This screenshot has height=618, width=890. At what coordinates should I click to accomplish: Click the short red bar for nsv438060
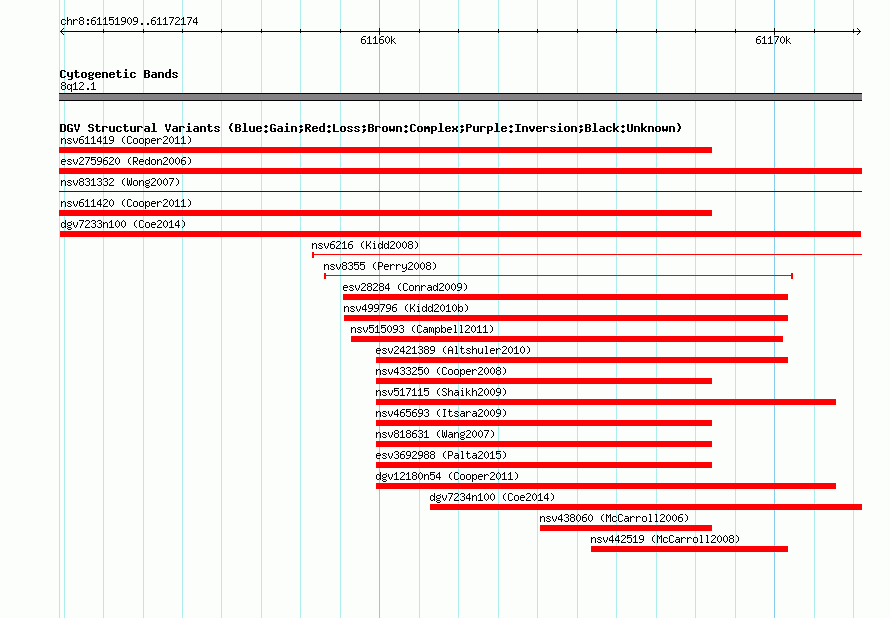click(626, 528)
